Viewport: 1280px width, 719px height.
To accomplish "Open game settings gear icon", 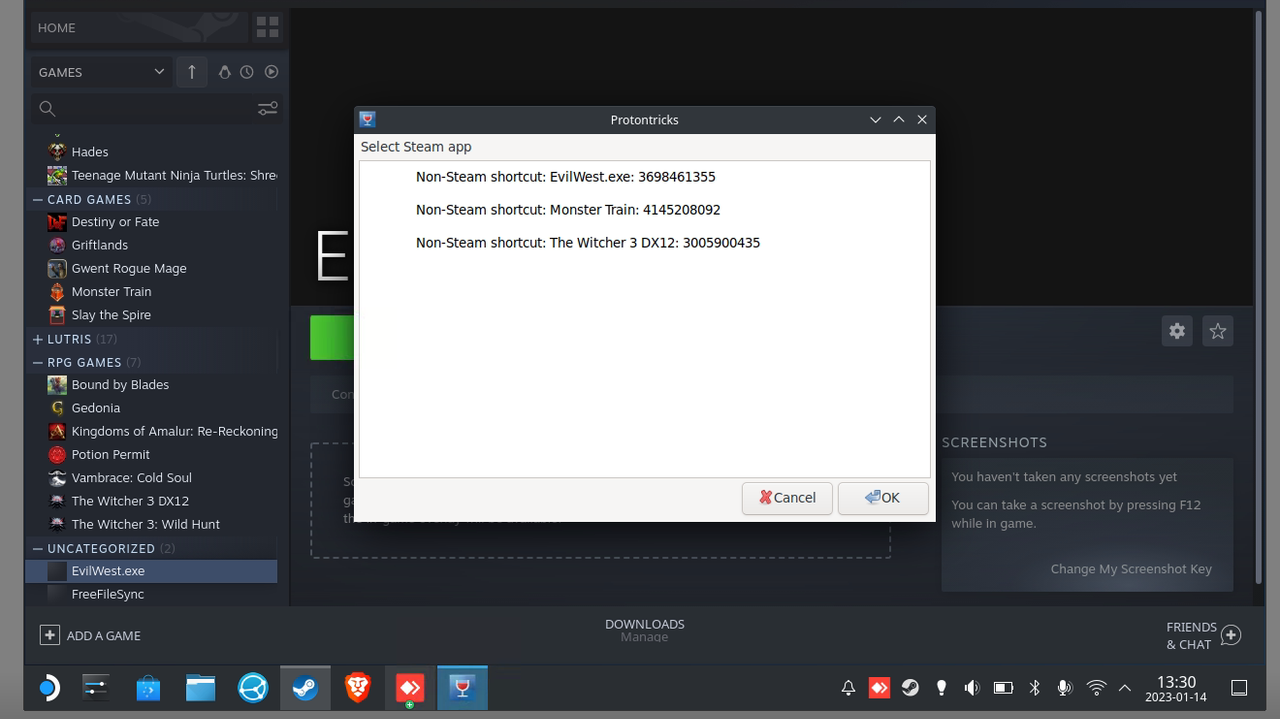I will pos(1177,331).
